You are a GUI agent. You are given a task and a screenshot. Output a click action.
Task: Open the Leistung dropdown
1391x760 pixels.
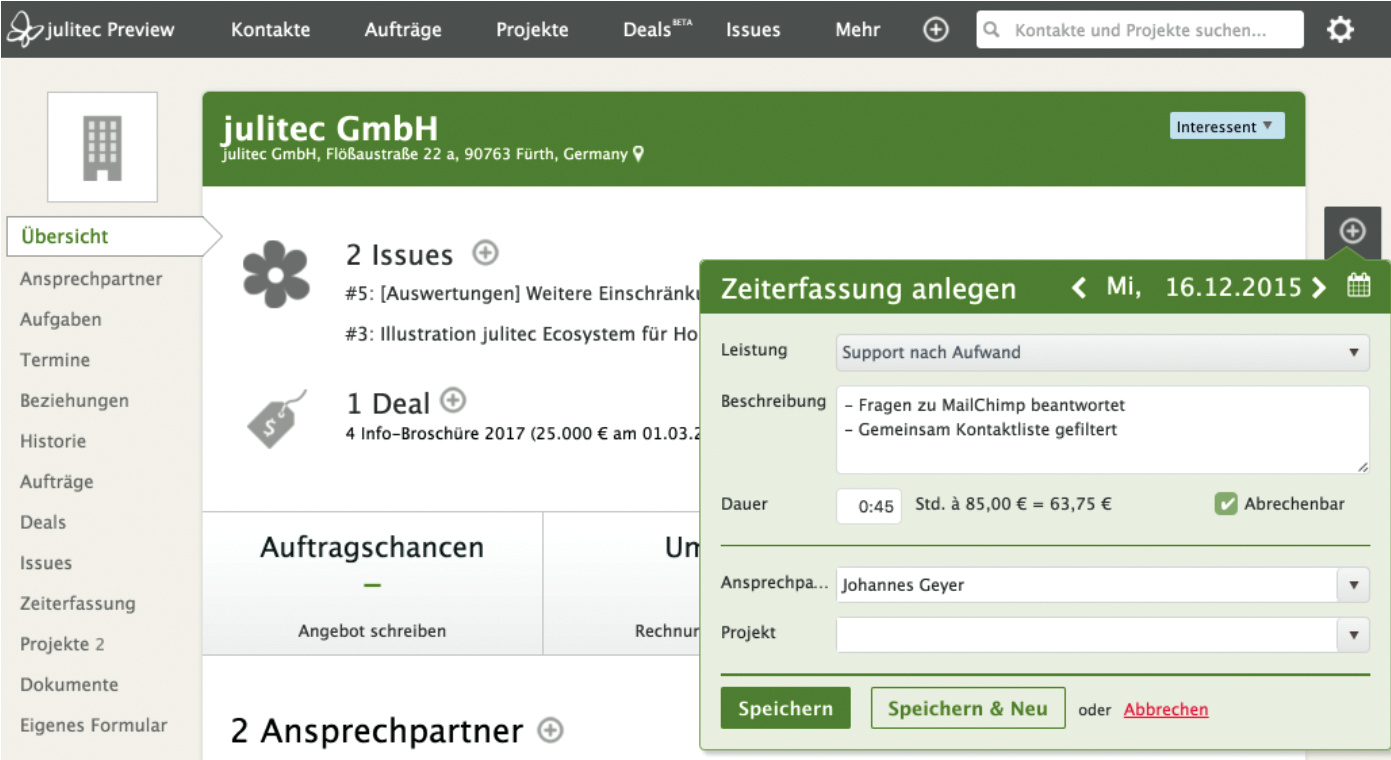point(1102,352)
